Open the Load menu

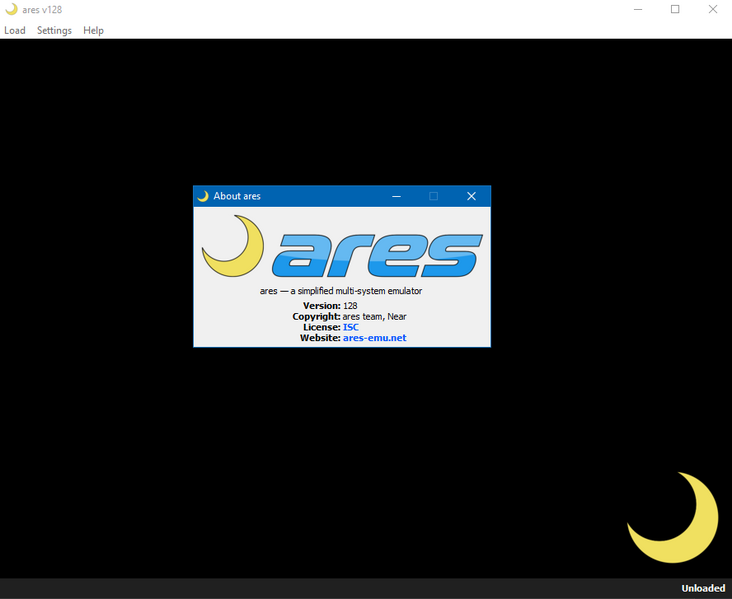(x=15, y=30)
